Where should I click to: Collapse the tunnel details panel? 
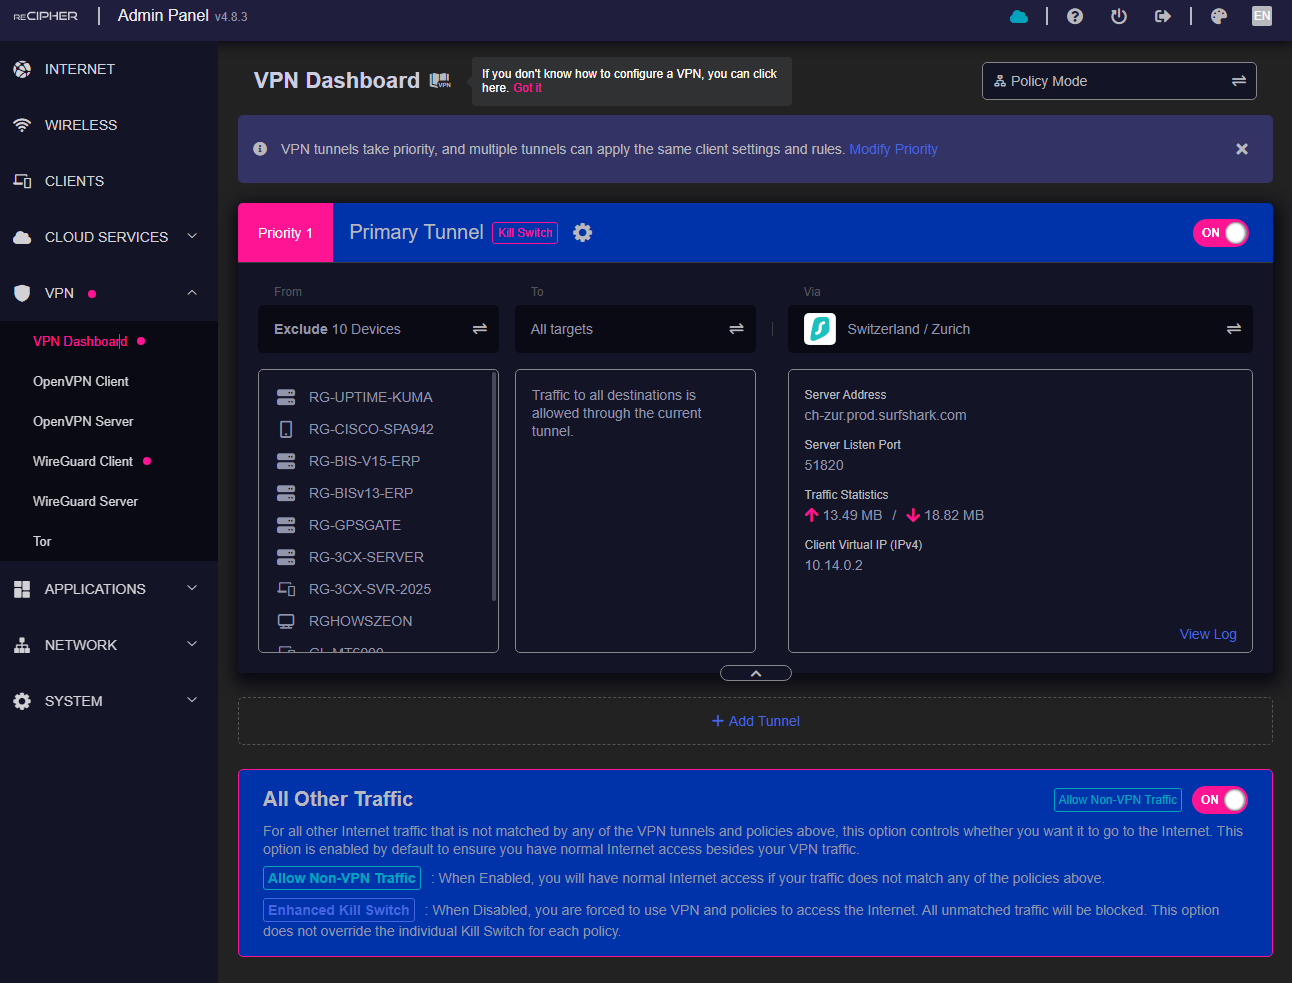(756, 673)
